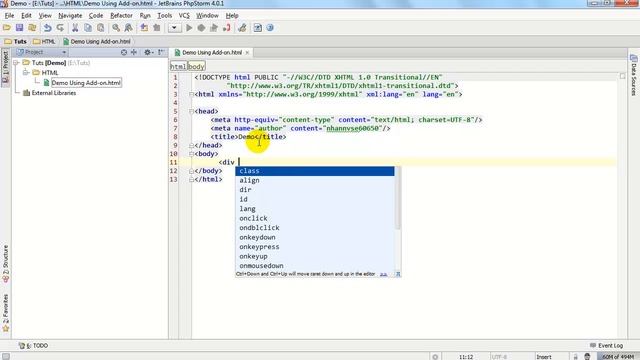Click the Synchronize toolbar icon
The width and height of the screenshot is (640, 360).
(32, 28)
